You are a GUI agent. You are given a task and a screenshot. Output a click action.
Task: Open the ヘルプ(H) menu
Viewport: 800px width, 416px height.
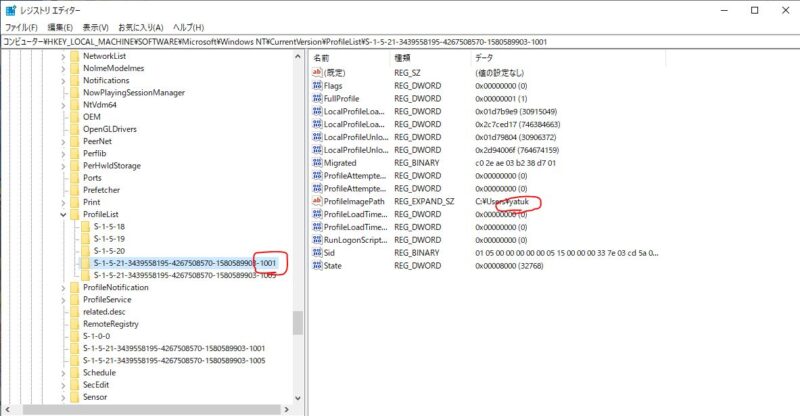[188, 28]
